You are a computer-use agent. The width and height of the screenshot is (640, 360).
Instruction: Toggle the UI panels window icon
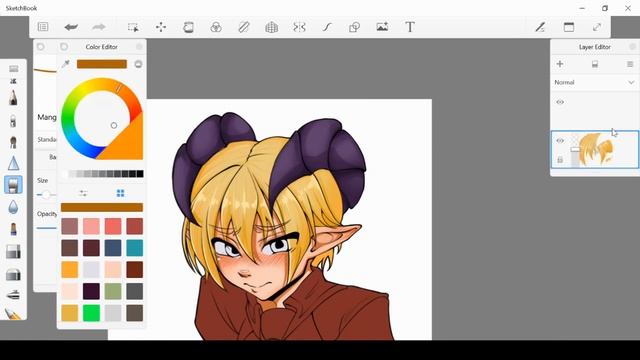[569, 27]
